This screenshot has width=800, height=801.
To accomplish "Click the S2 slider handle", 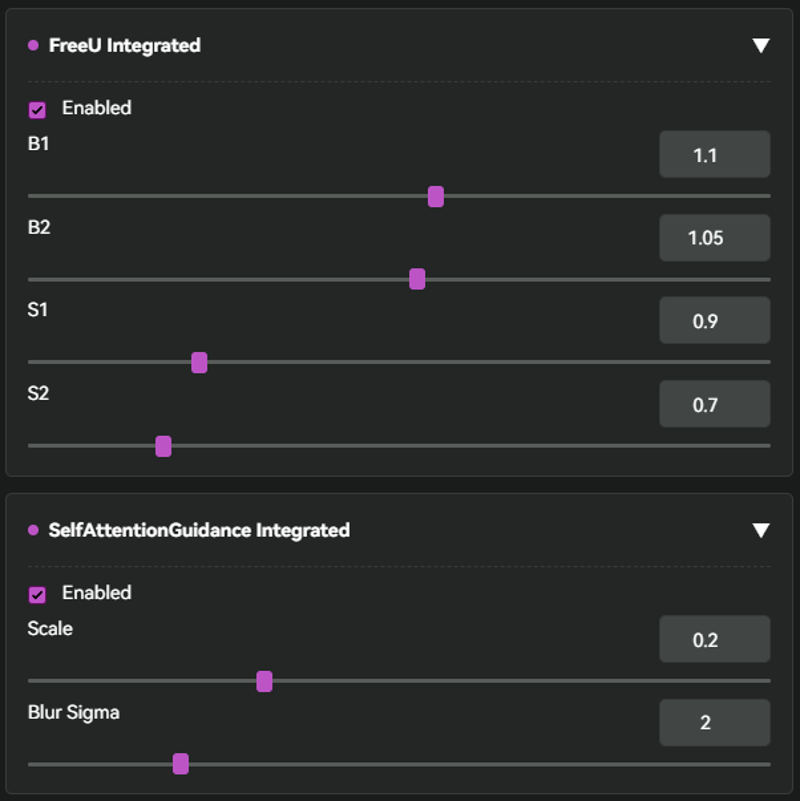I will coord(164,446).
